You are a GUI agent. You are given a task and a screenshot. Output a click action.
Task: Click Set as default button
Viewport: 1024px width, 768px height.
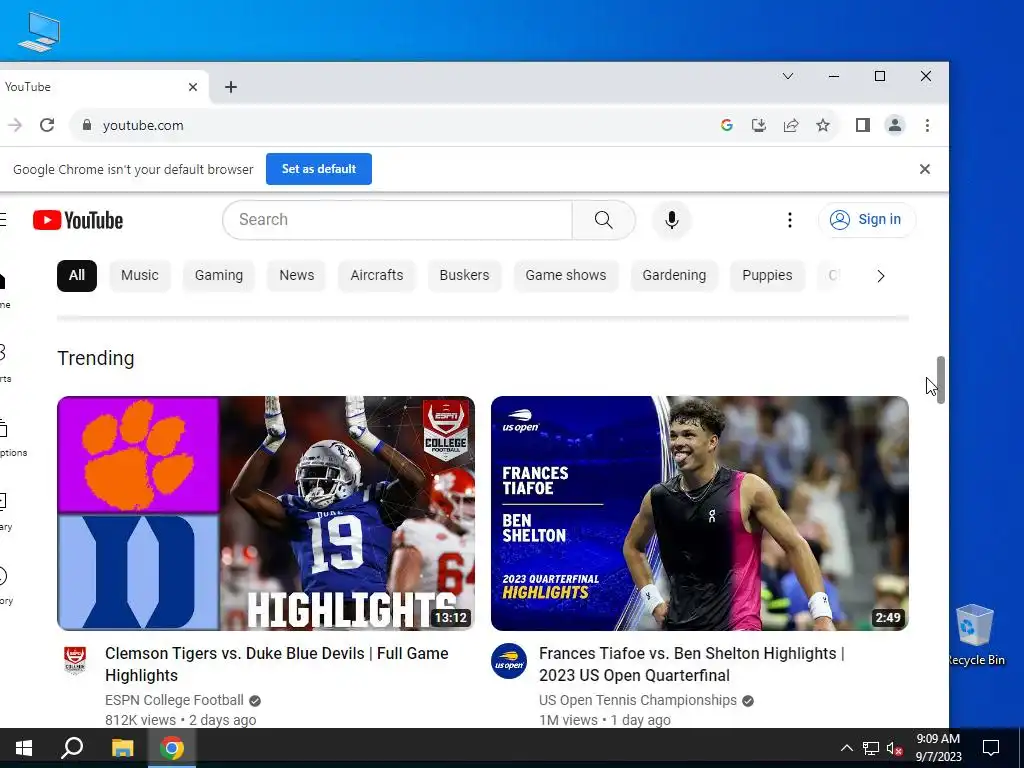click(319, 169)
